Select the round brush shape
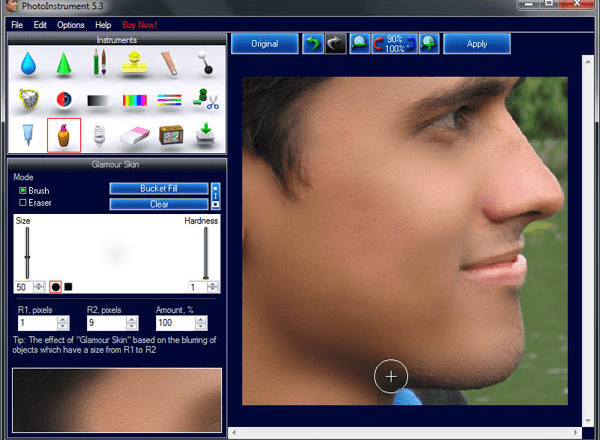The width and height of the screenshot is (600, 440). point(56,287)
